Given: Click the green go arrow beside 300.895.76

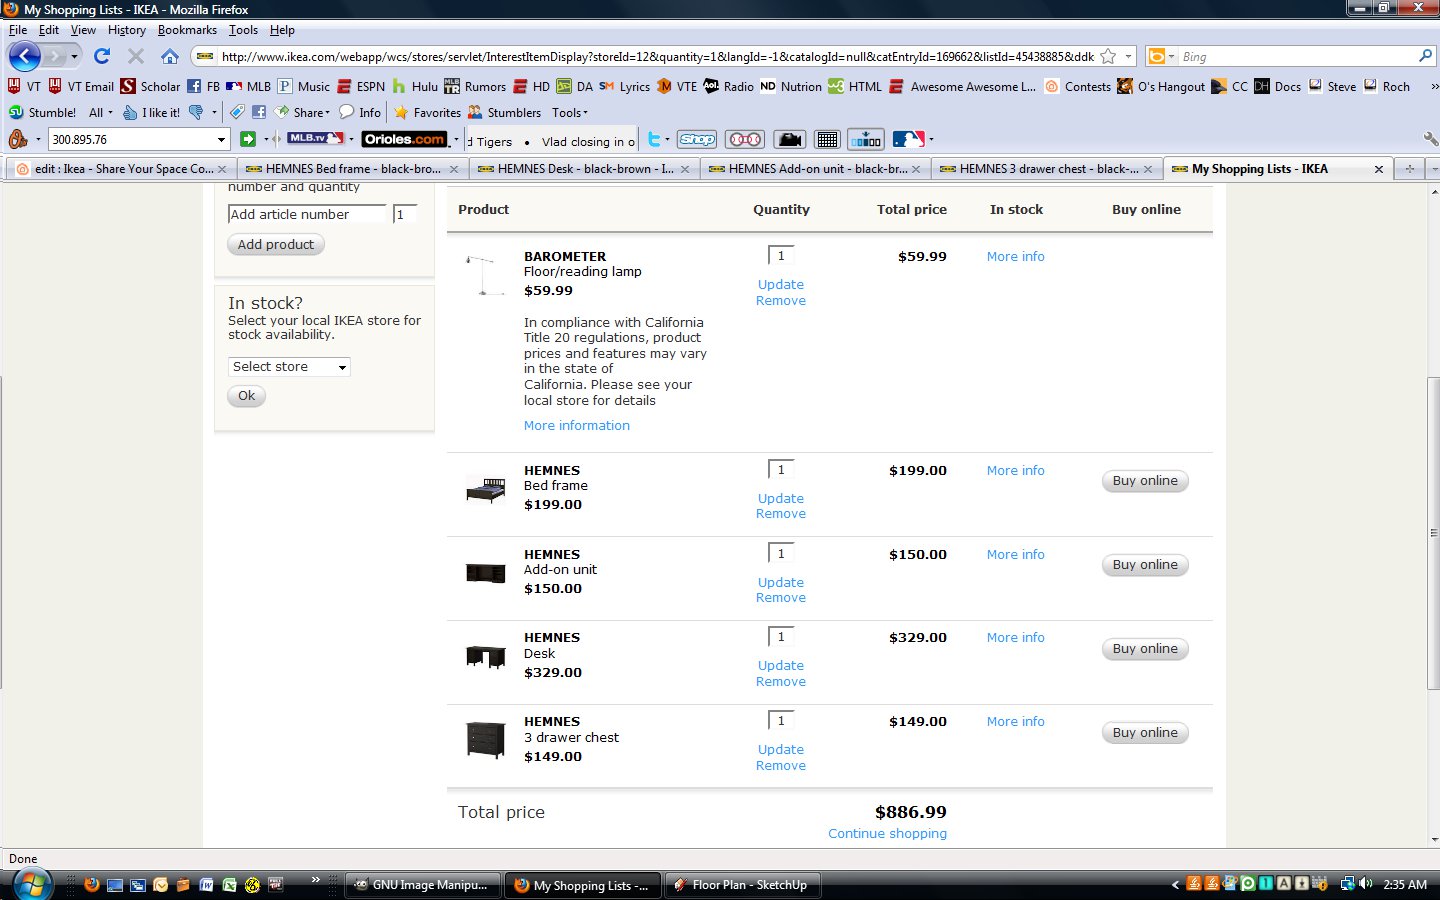Looking at the screenshot, I should tap(248, 139).
